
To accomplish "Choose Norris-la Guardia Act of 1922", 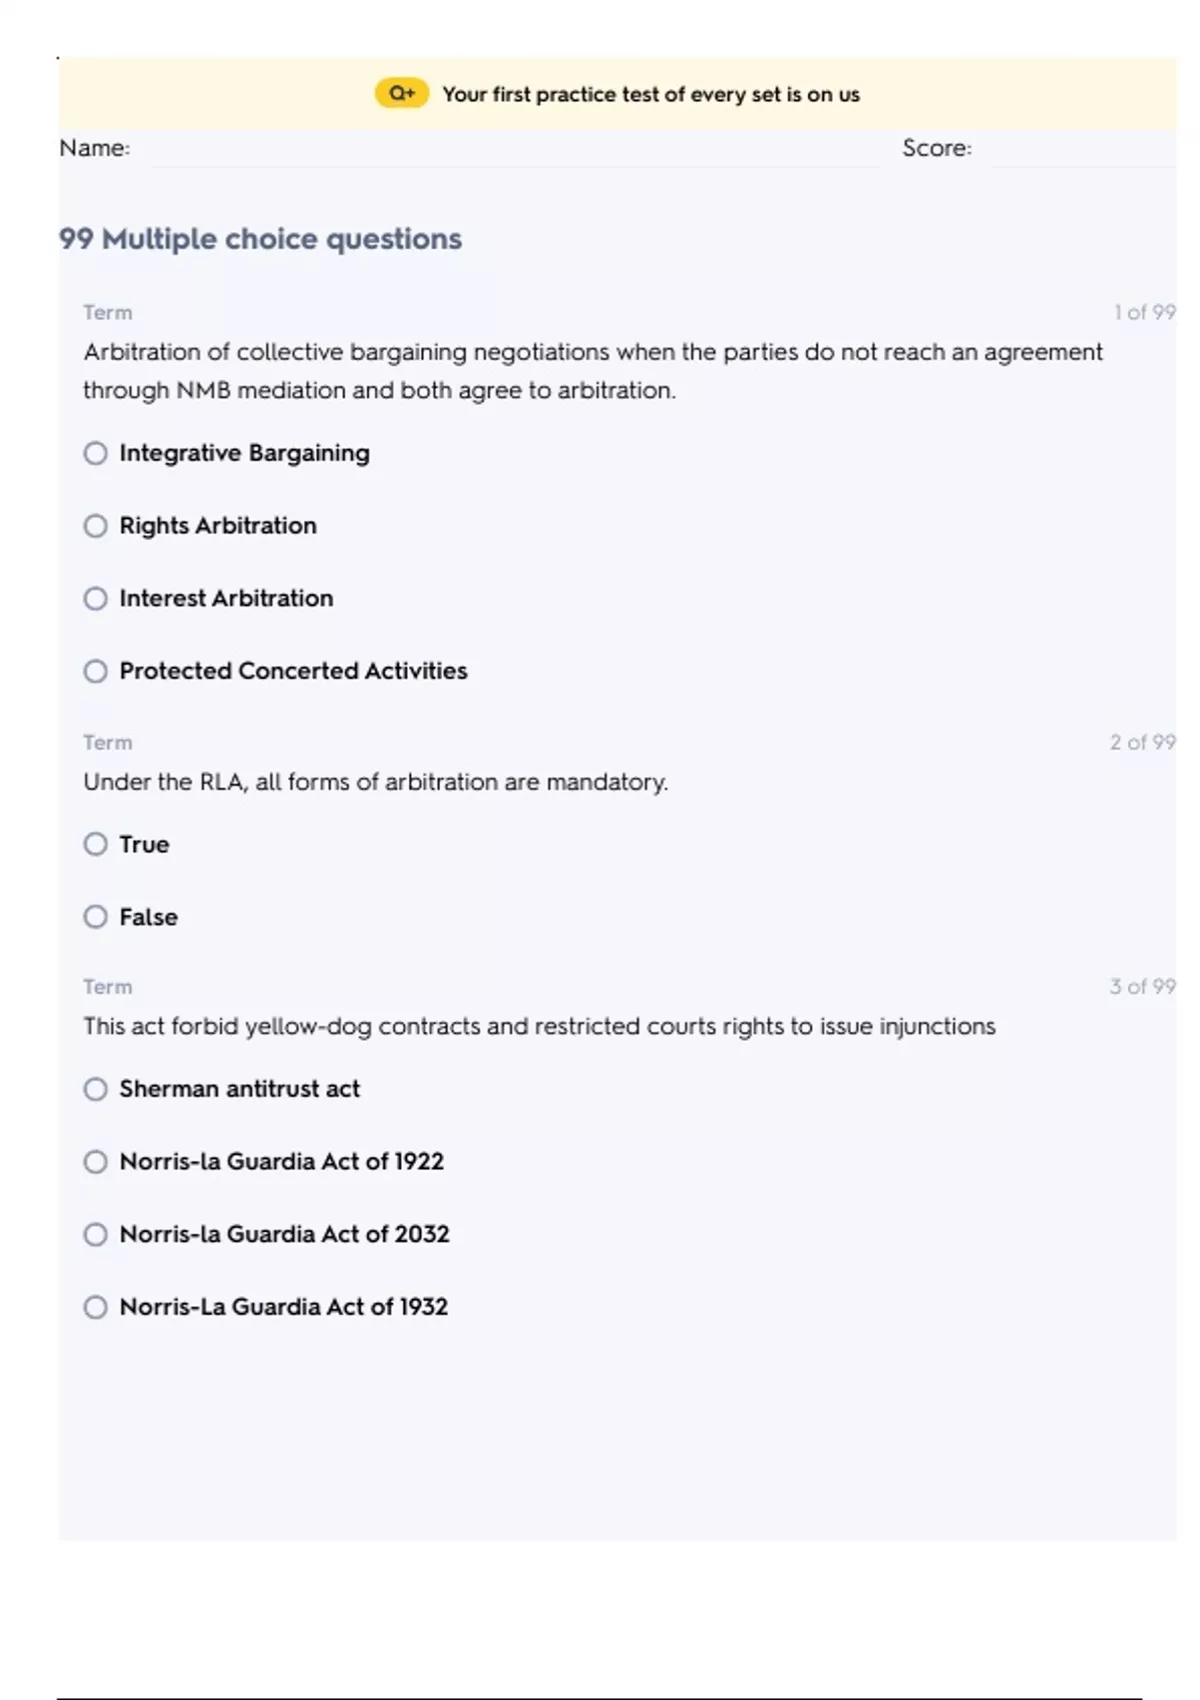I will click(x=96, y=1162).
